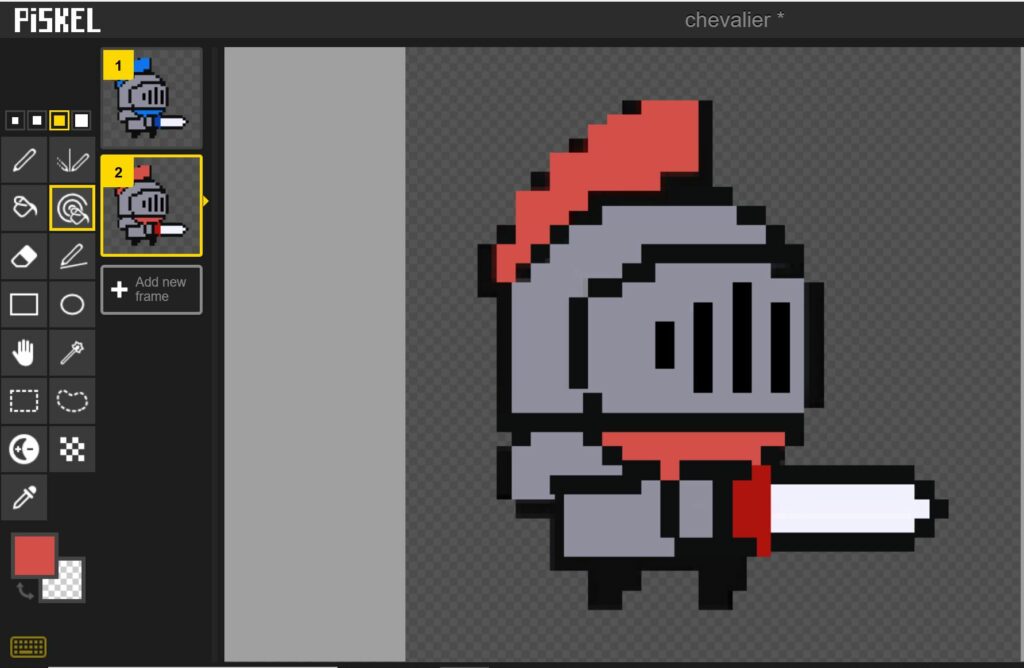This screenshot has width=1024, height=668.
Task: Select the Vertical mirror pen tool
Action: tap(72, 160)
